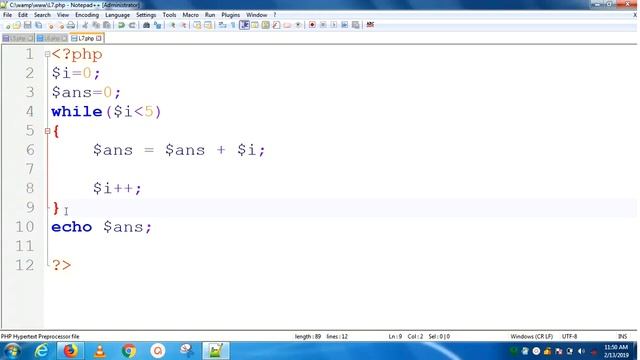Click the Windows (CR LF) status bar field
The width and height of the screenshot is (640, 360).
531,336
